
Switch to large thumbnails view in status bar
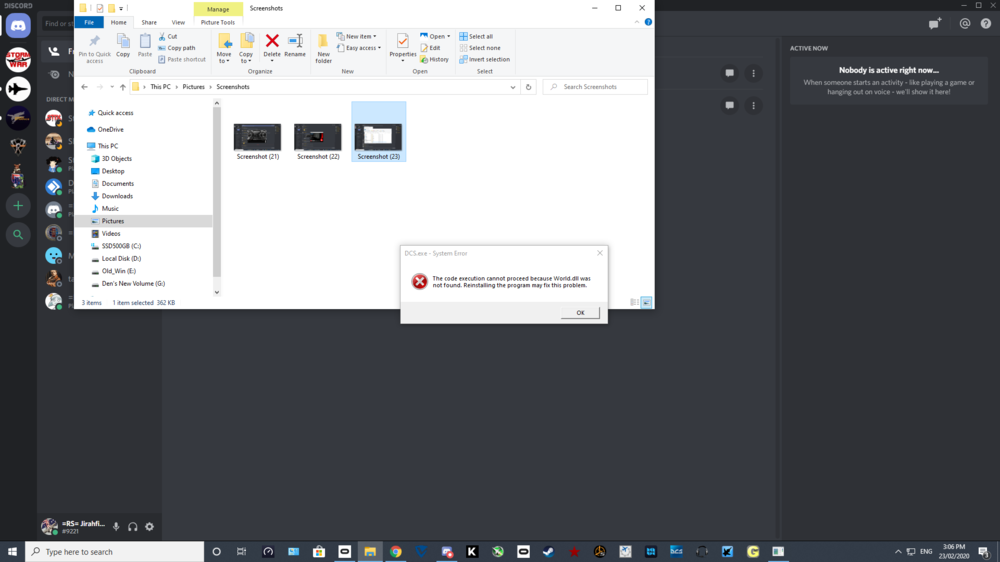tap(646, 302)
